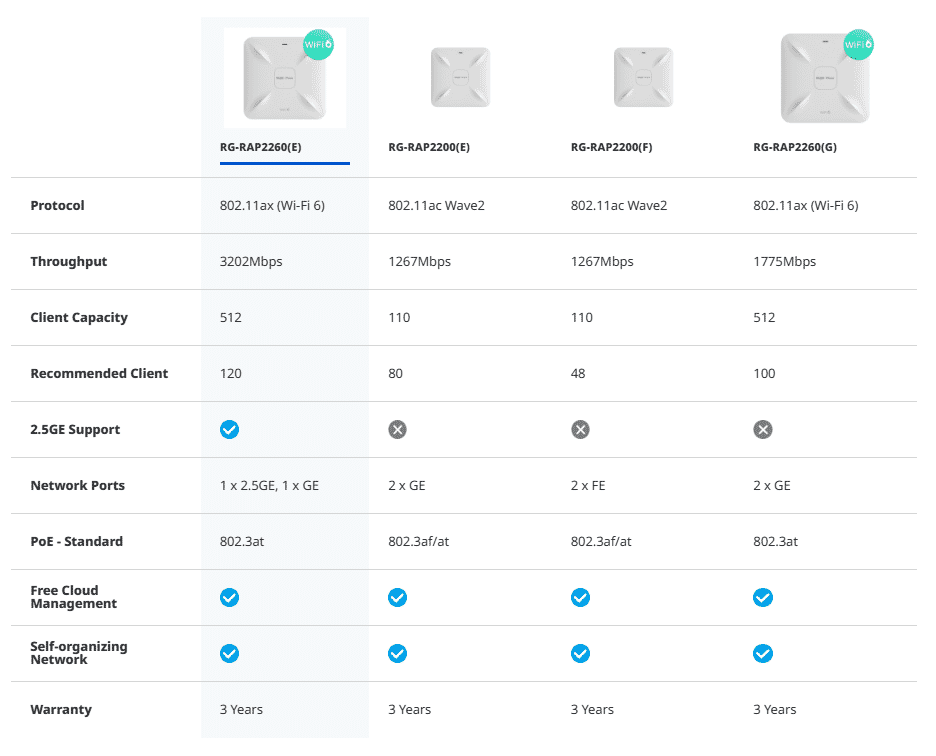Open the RG-RAP2260(G) model name link
The height and width of the screenshot is (756, 936).
point(795,147)
